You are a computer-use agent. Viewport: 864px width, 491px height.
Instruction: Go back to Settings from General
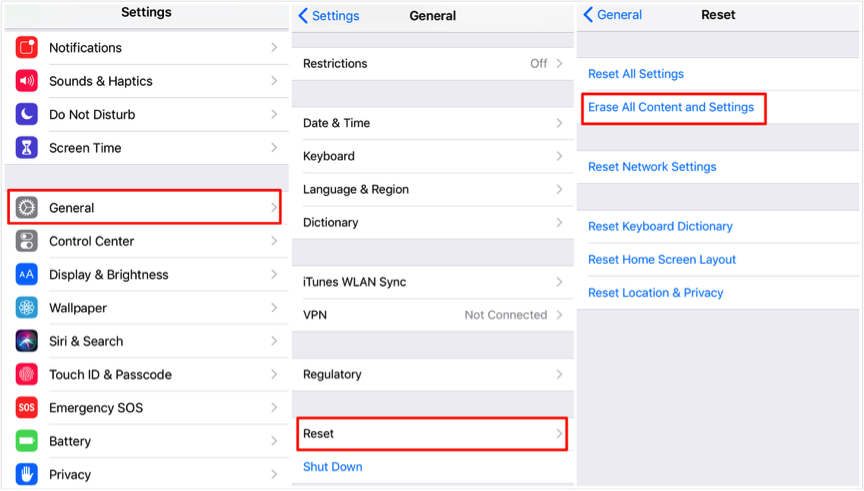329,16
